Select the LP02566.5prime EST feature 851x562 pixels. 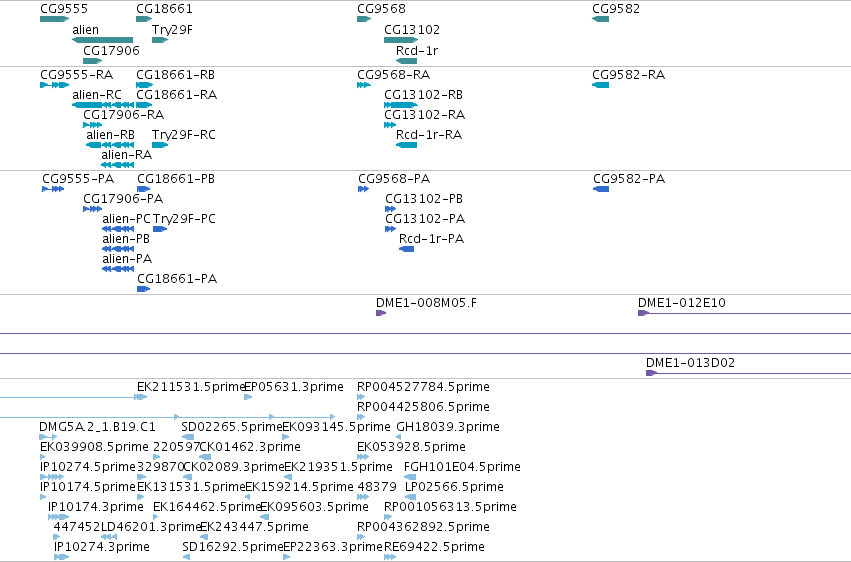410,497
